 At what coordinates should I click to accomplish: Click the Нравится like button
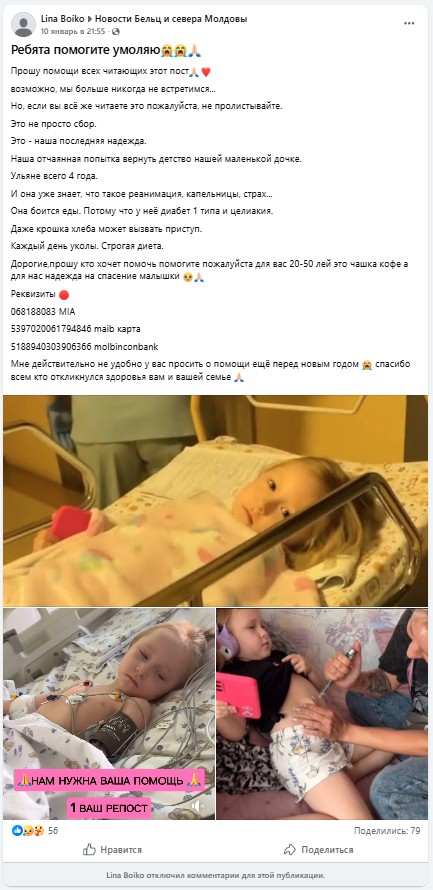point(112,850)
